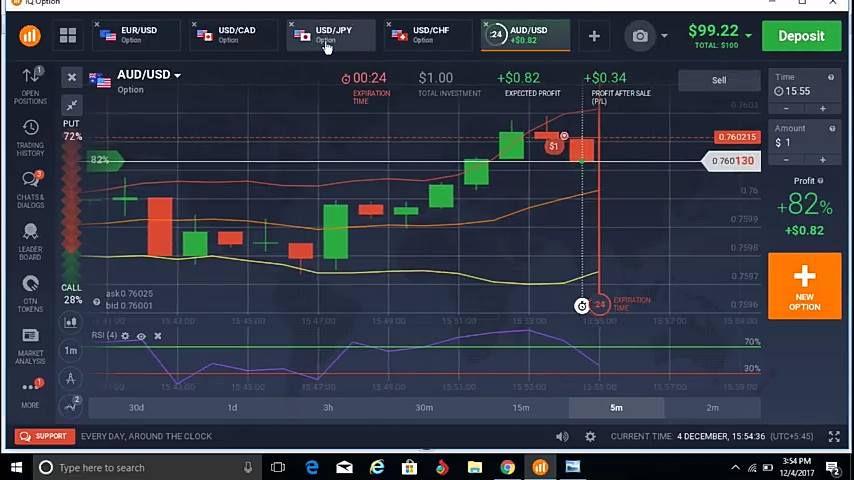854x480 pixels.
Task: Select the 30d chart range
Action: pyautogui.click(x=136, y=408)
